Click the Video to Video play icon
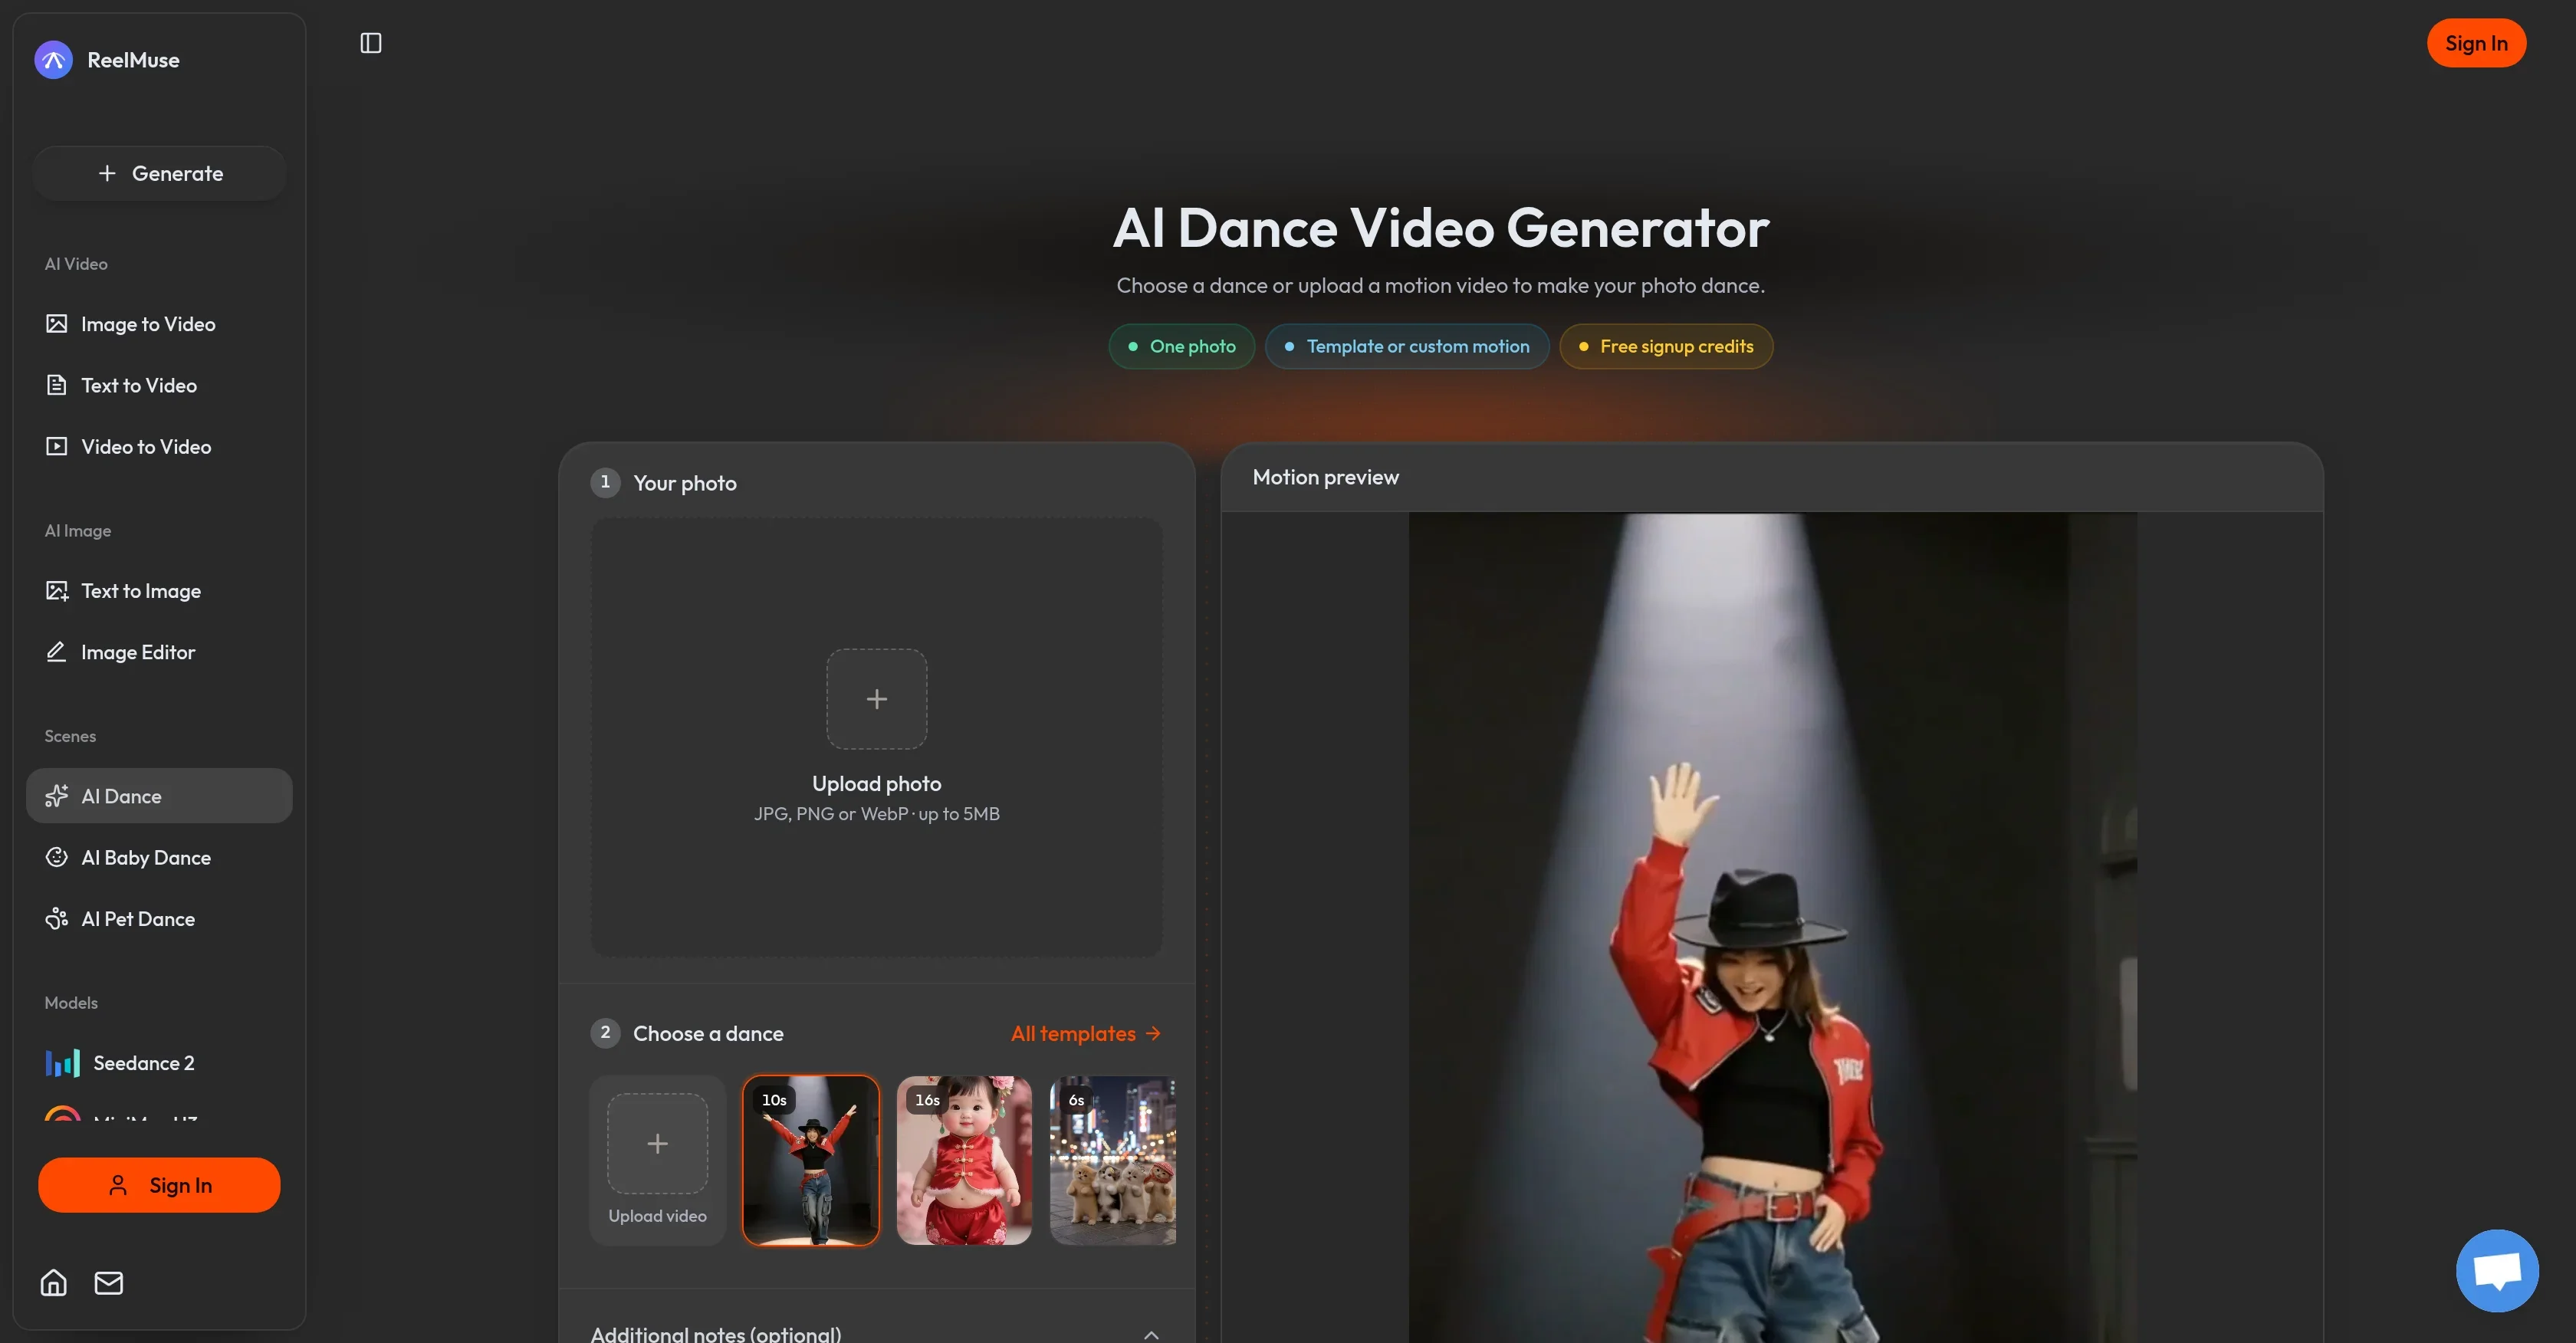This screenshot has width=2576, height=1343. tap(57, 446)
